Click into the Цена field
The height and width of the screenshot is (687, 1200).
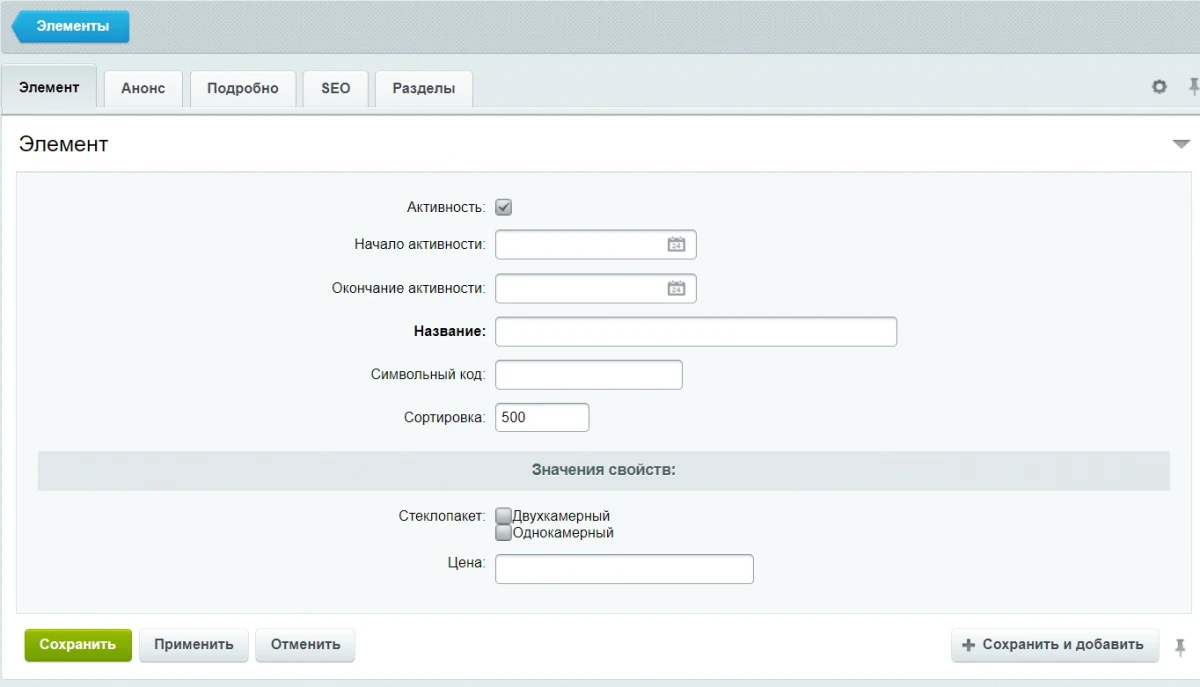[x=624, y=569]
